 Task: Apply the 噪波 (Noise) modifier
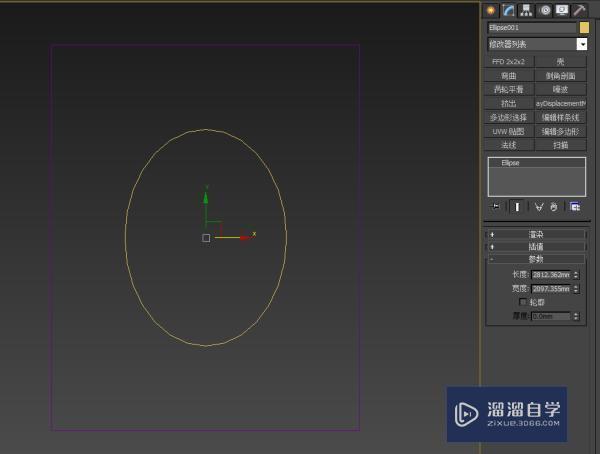(560, 89)
